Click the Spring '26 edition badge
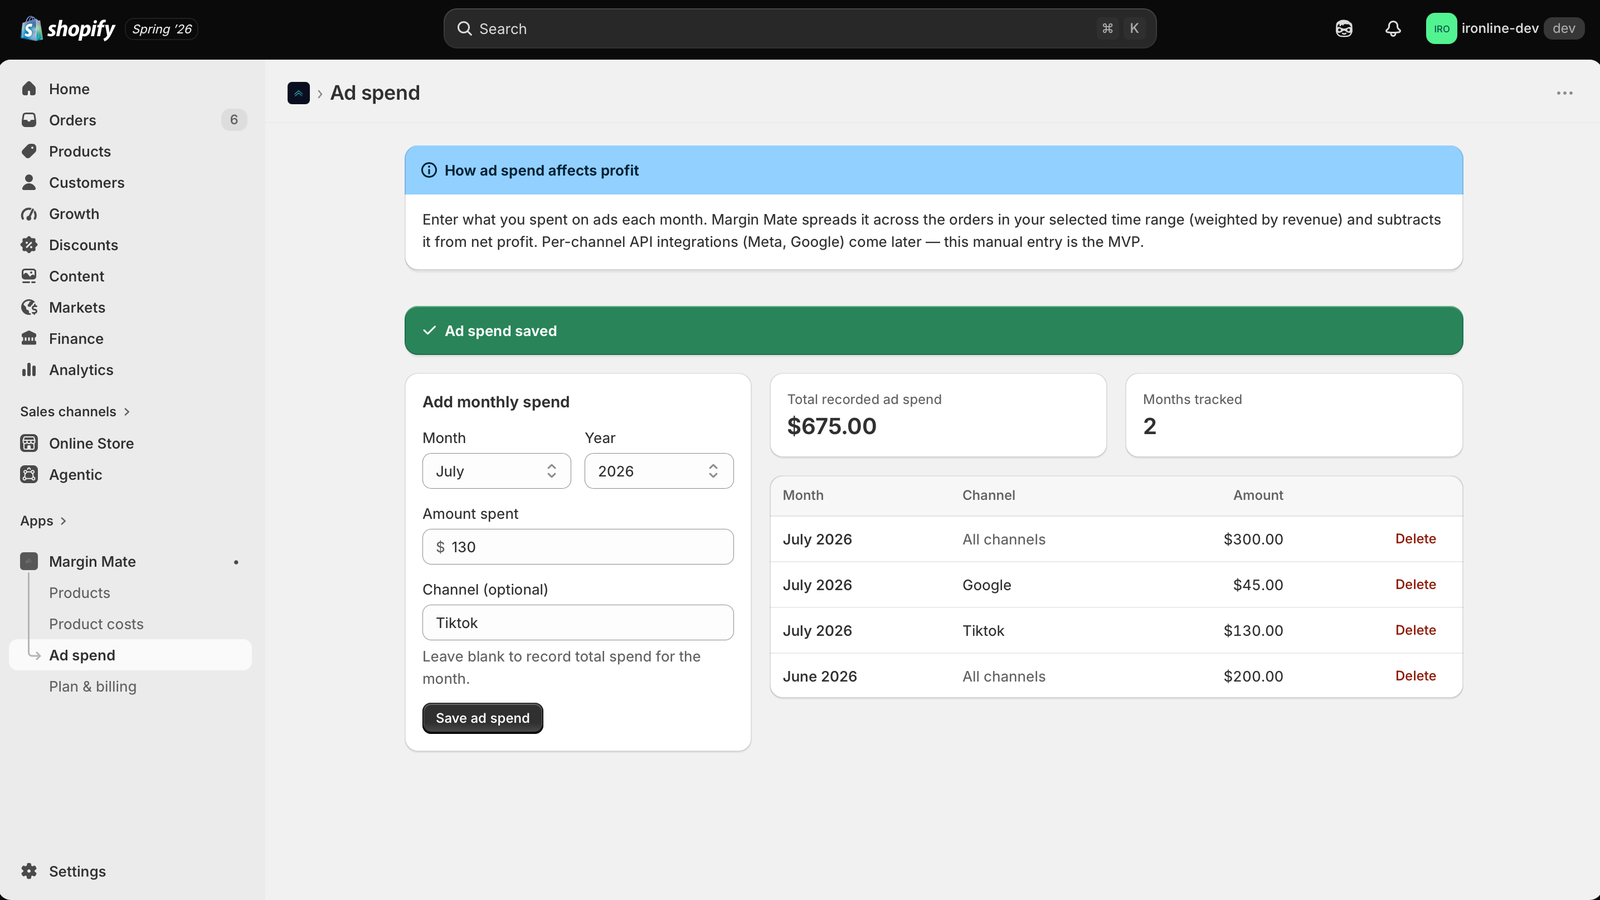Screen dimensions: 1600x900 coord(162,29)
